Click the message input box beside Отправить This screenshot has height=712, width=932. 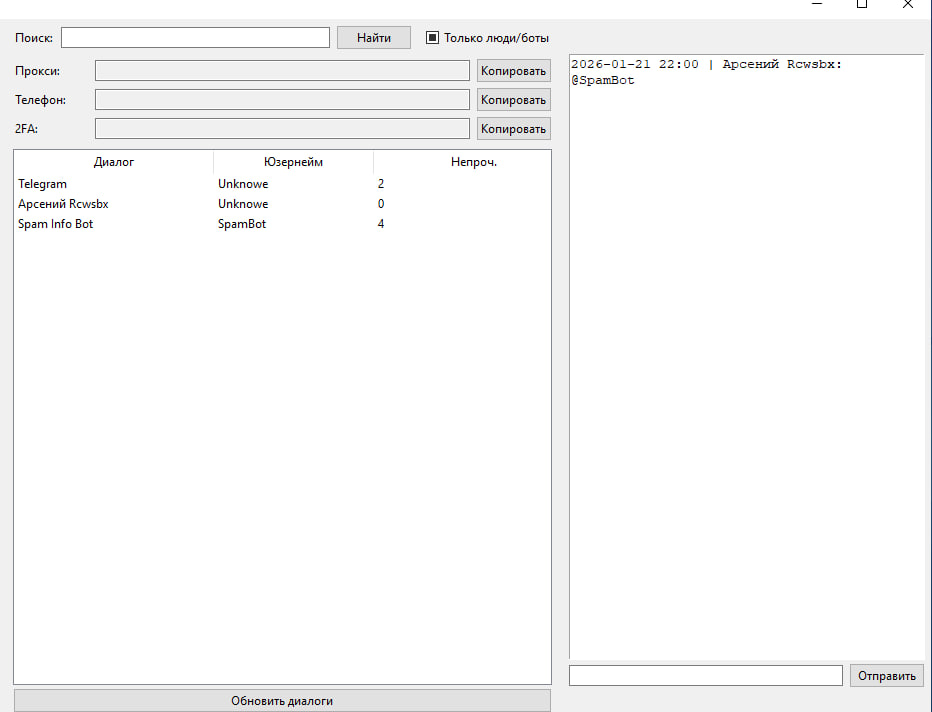[x=705, y=676]
